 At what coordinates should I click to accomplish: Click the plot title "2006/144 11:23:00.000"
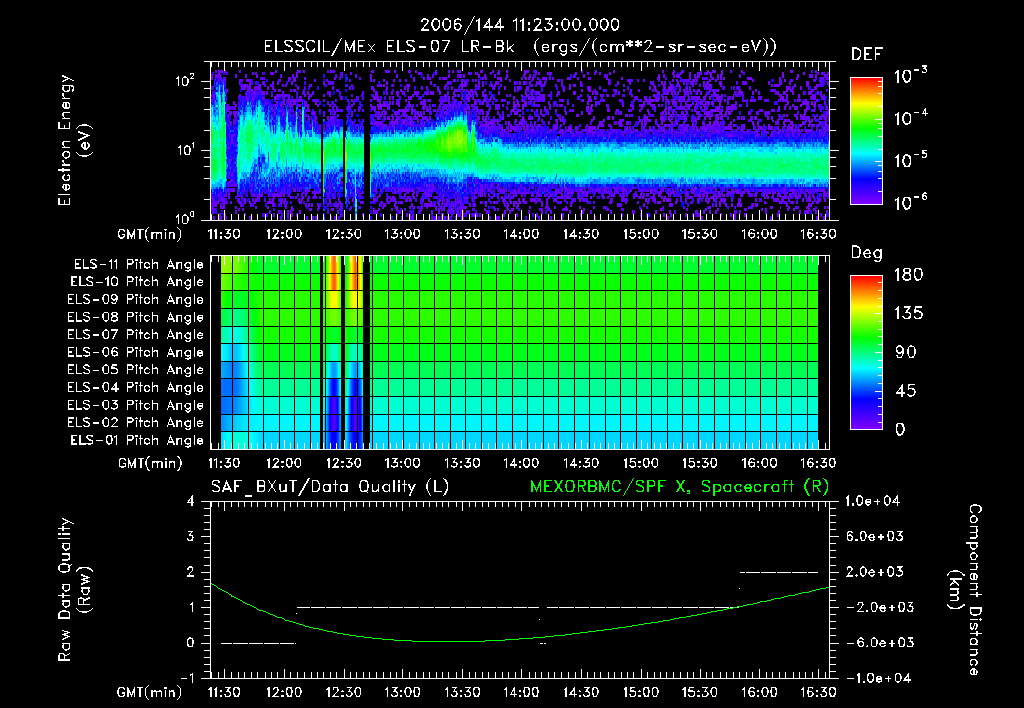pyautogui.click(x=519, y=25)
